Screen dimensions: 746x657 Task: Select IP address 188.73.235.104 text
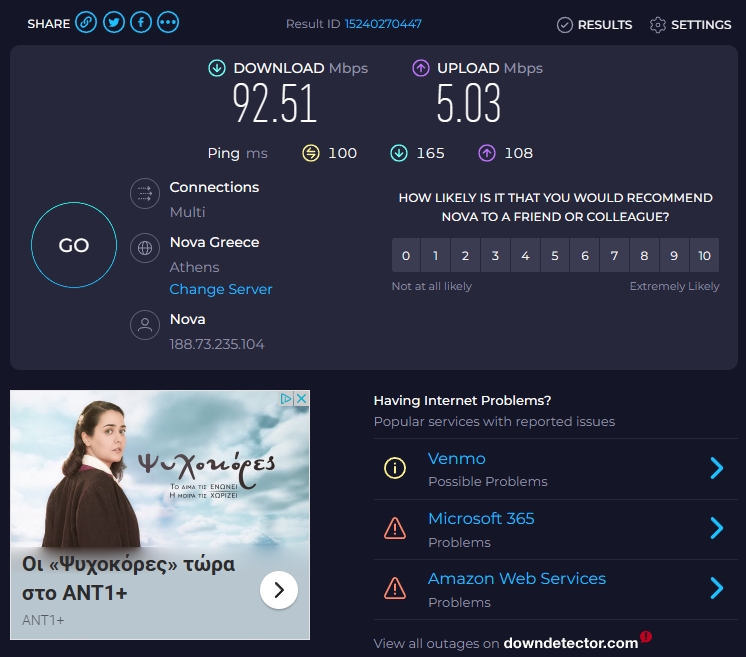coord(217,344)
